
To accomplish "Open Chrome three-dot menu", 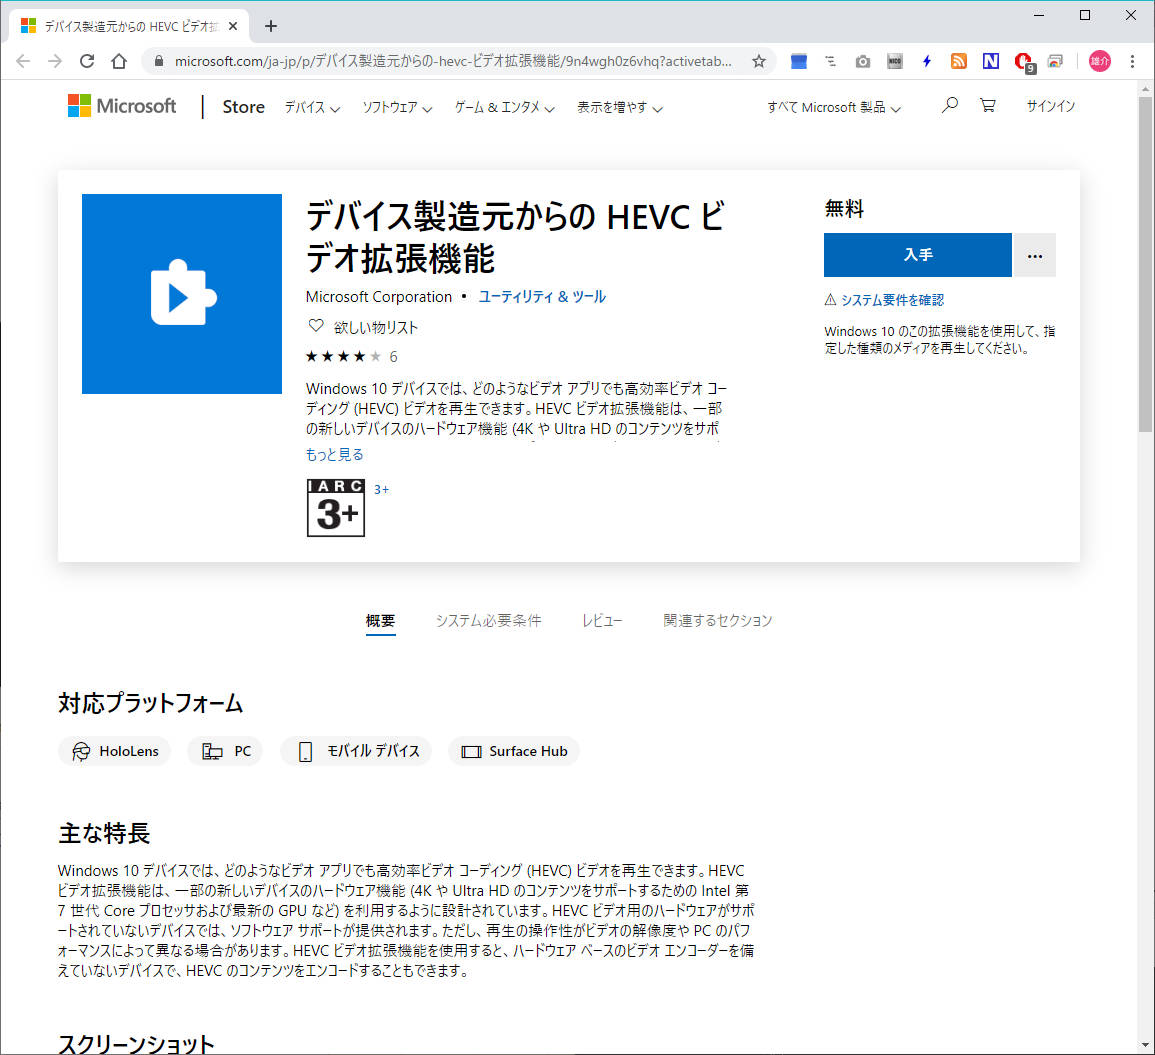I will pos(1132,61).
